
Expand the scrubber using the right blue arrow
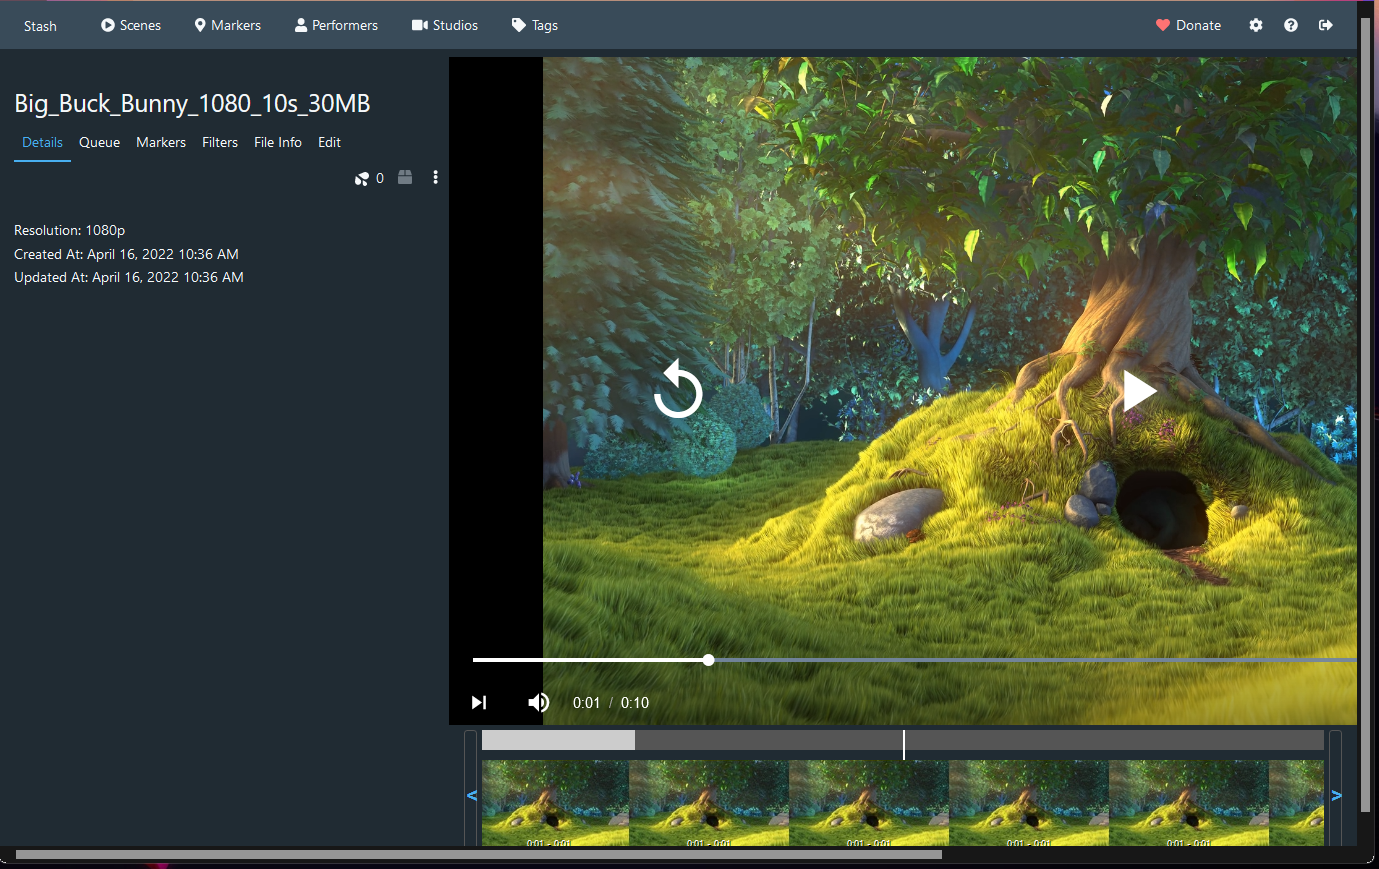[1337, 795]
